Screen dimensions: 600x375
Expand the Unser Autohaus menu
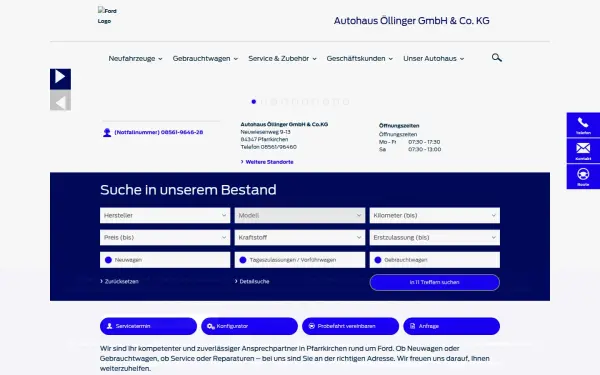(434, 59)
